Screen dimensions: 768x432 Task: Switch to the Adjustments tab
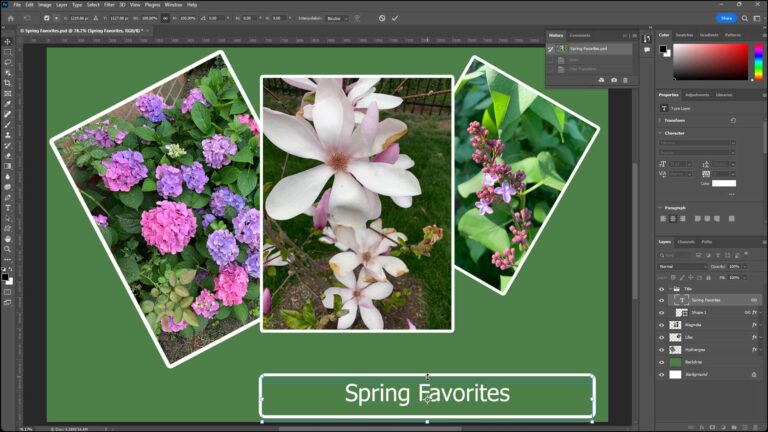(697, 95)
